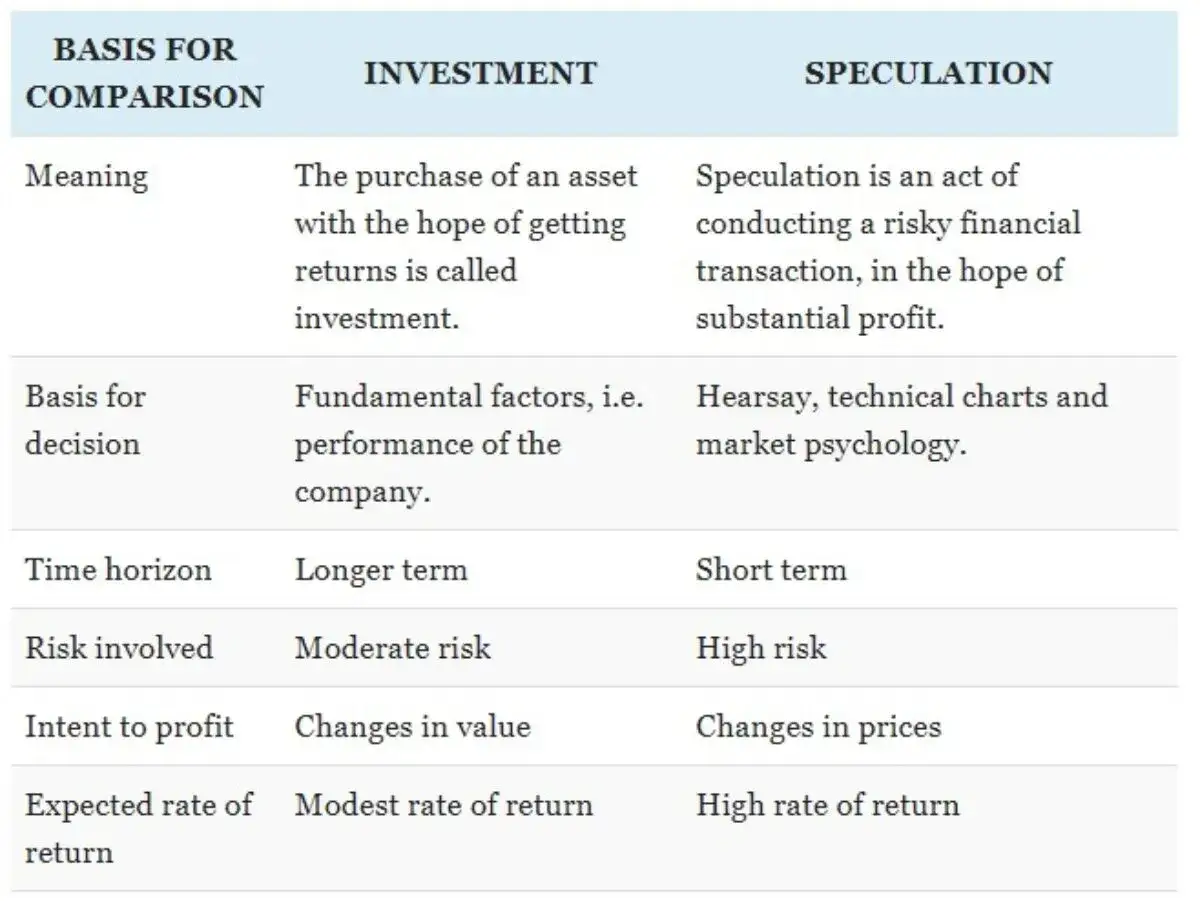Click the Modest rate of return cell
Viewport: 1200px width, 901px height.
pos(443,805)
